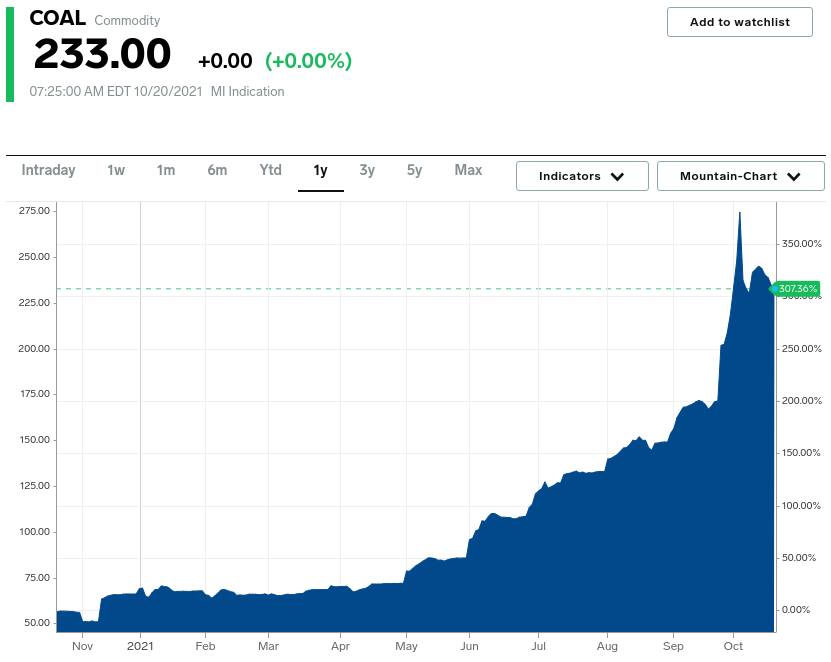Click the 307.36% current value marker
The image size is (831, 662).
click(795, 289)
